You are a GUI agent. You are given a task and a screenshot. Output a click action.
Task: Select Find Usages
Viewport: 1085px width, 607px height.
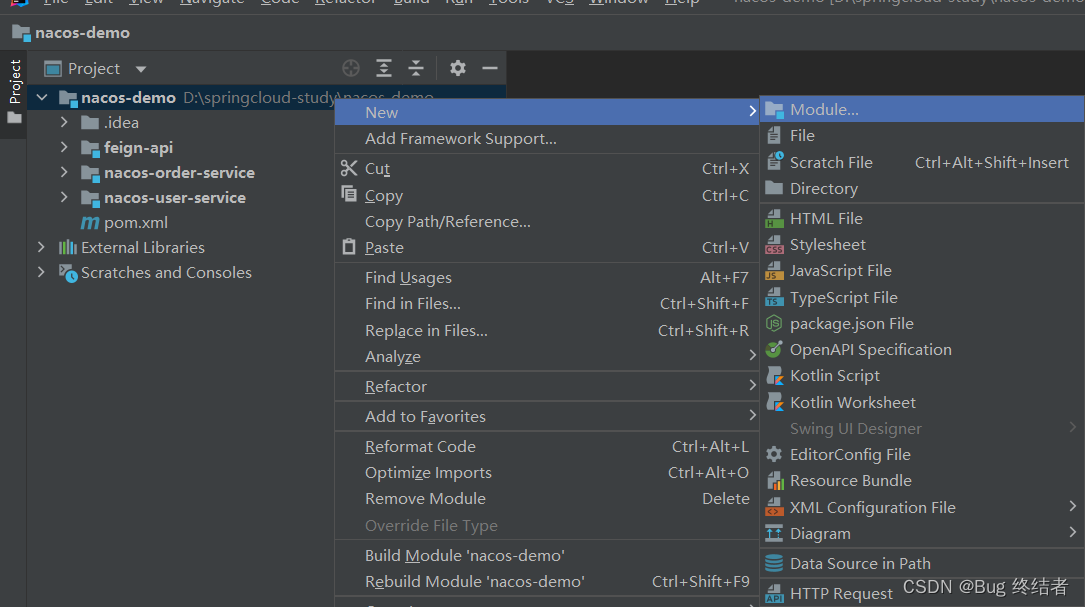[547, 278]
